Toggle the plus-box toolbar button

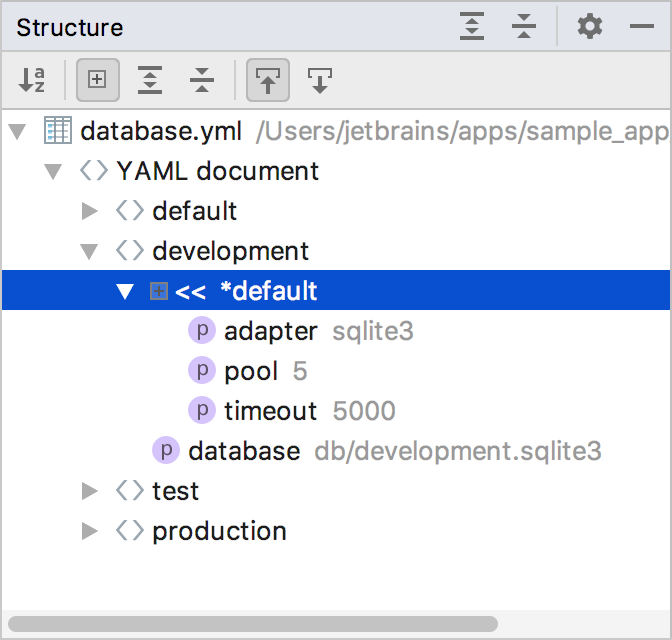[x=97, y=80]
